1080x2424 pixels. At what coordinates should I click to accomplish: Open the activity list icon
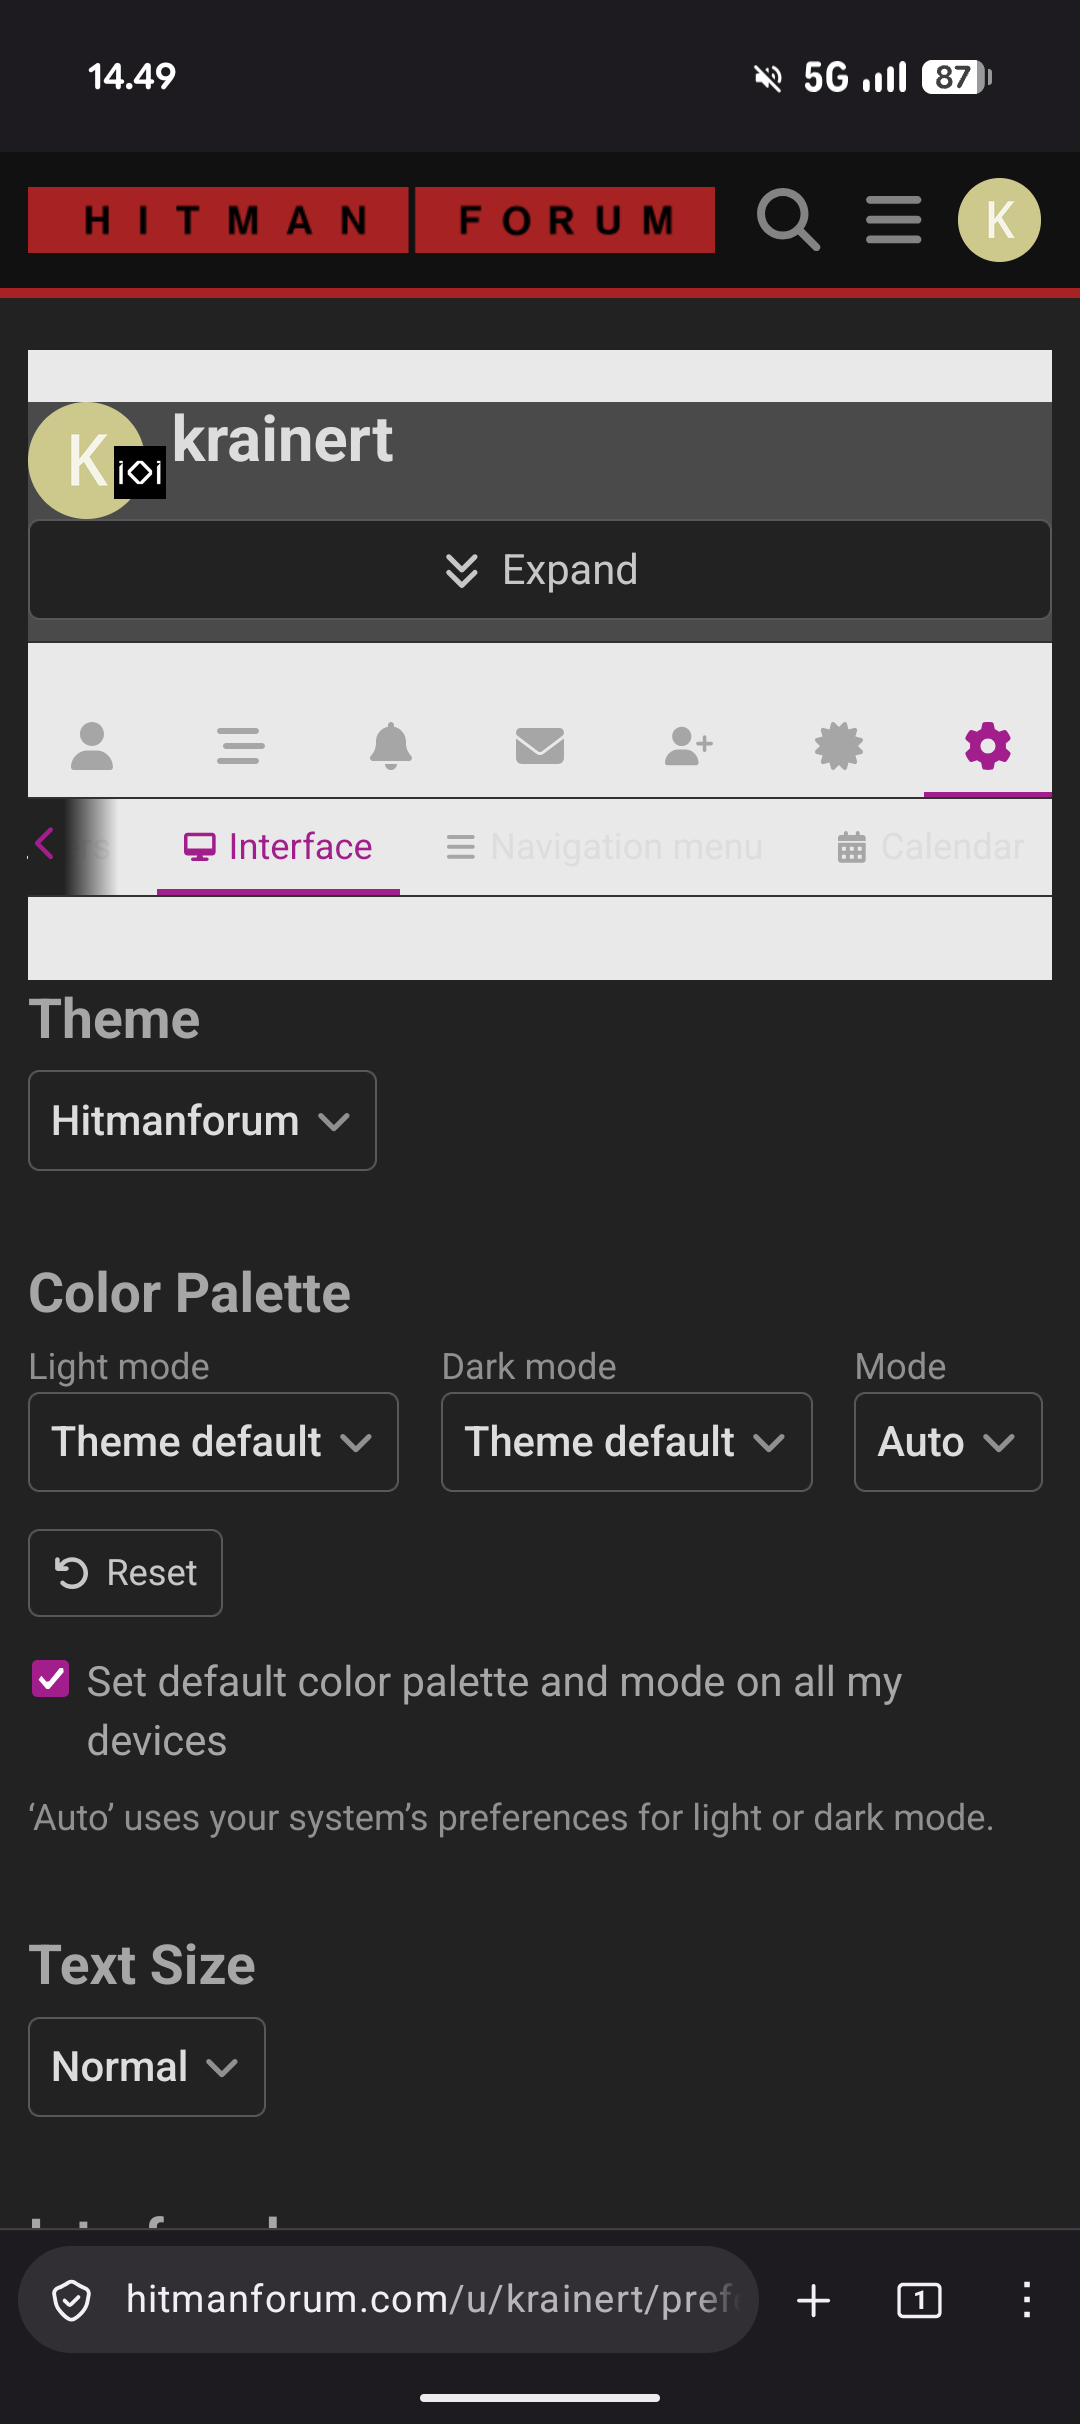coord(241,746)
